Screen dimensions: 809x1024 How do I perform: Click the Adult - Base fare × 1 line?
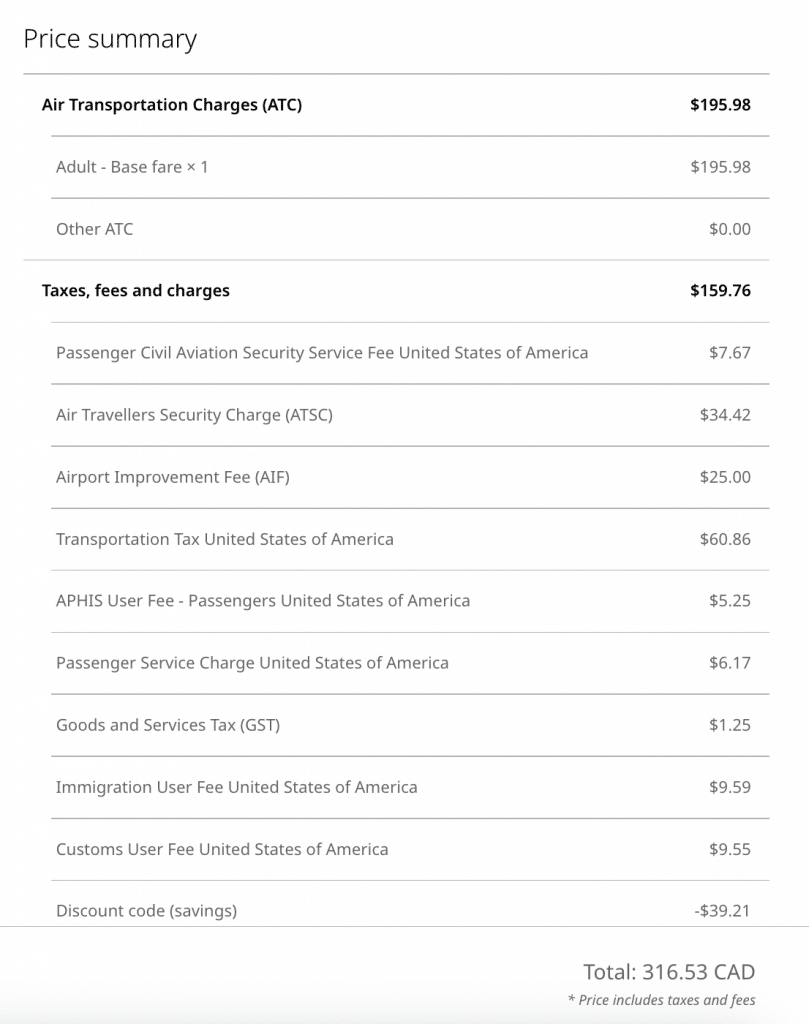[132, 167]
